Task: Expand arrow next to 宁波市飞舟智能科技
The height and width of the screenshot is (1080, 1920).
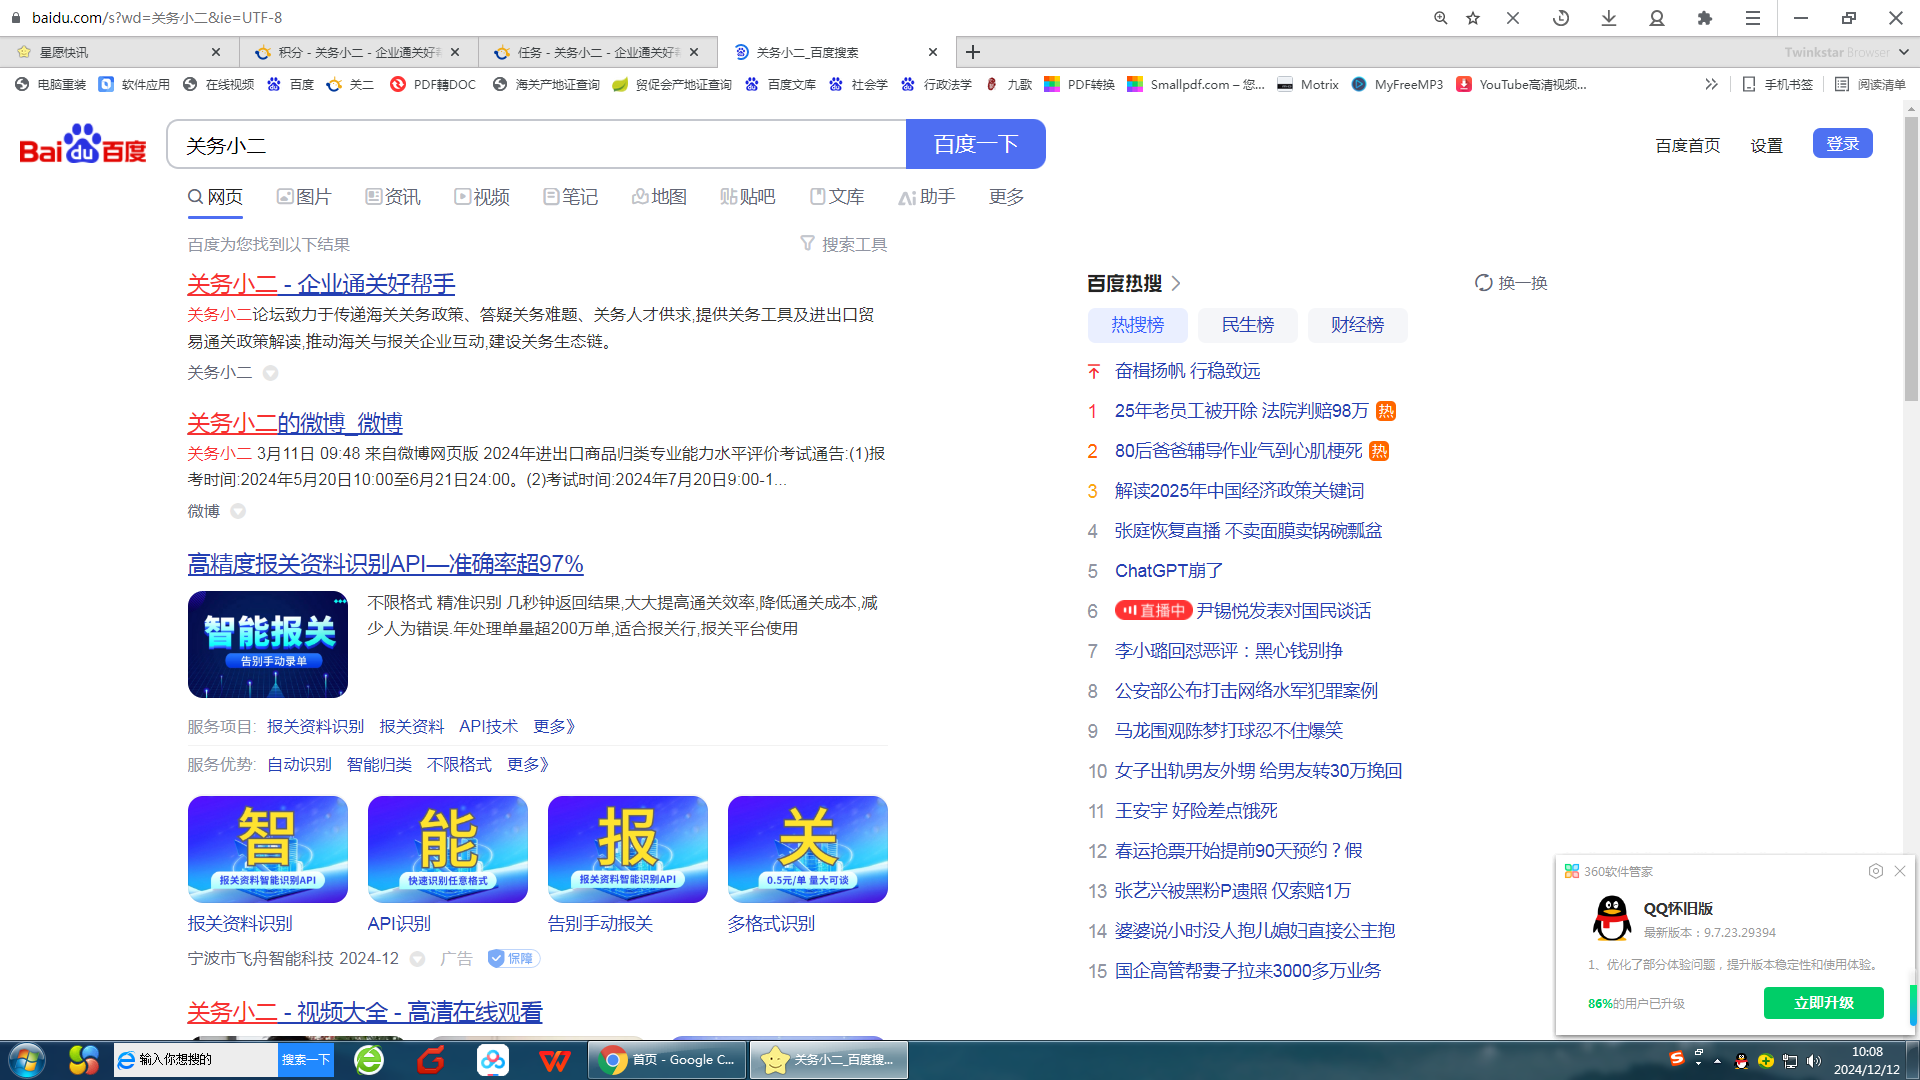Action: (417, 959)
